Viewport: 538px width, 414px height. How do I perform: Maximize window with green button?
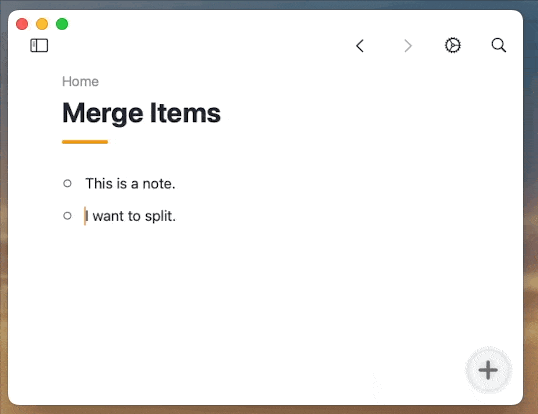[x=62, y=24]
